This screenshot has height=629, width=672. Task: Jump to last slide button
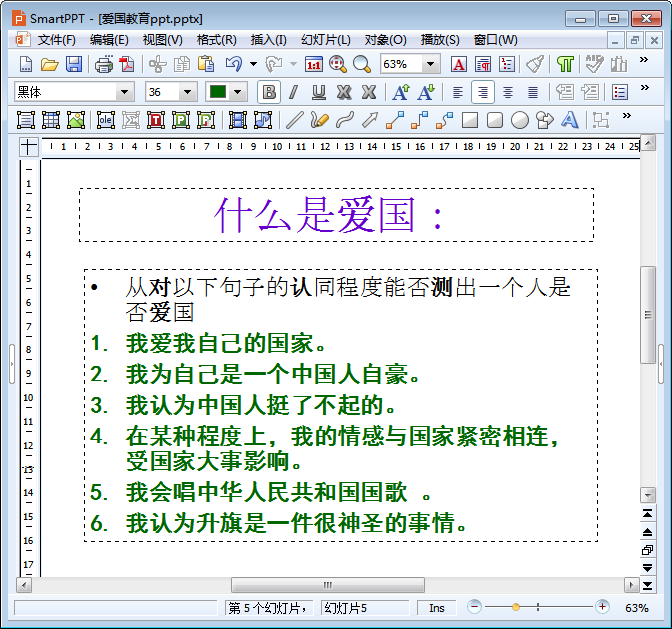click(x=648, y=586)
